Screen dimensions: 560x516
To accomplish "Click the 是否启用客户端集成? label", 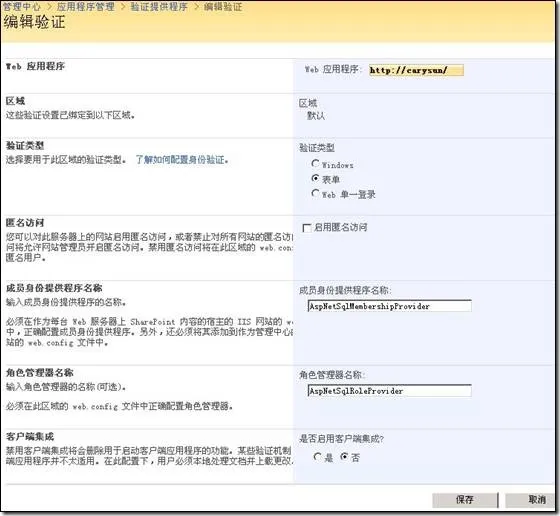I will coord(341,439).
